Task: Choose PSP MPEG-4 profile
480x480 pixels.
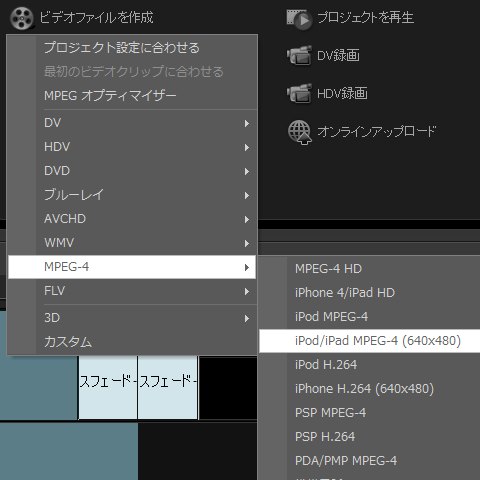Action: 370,413
